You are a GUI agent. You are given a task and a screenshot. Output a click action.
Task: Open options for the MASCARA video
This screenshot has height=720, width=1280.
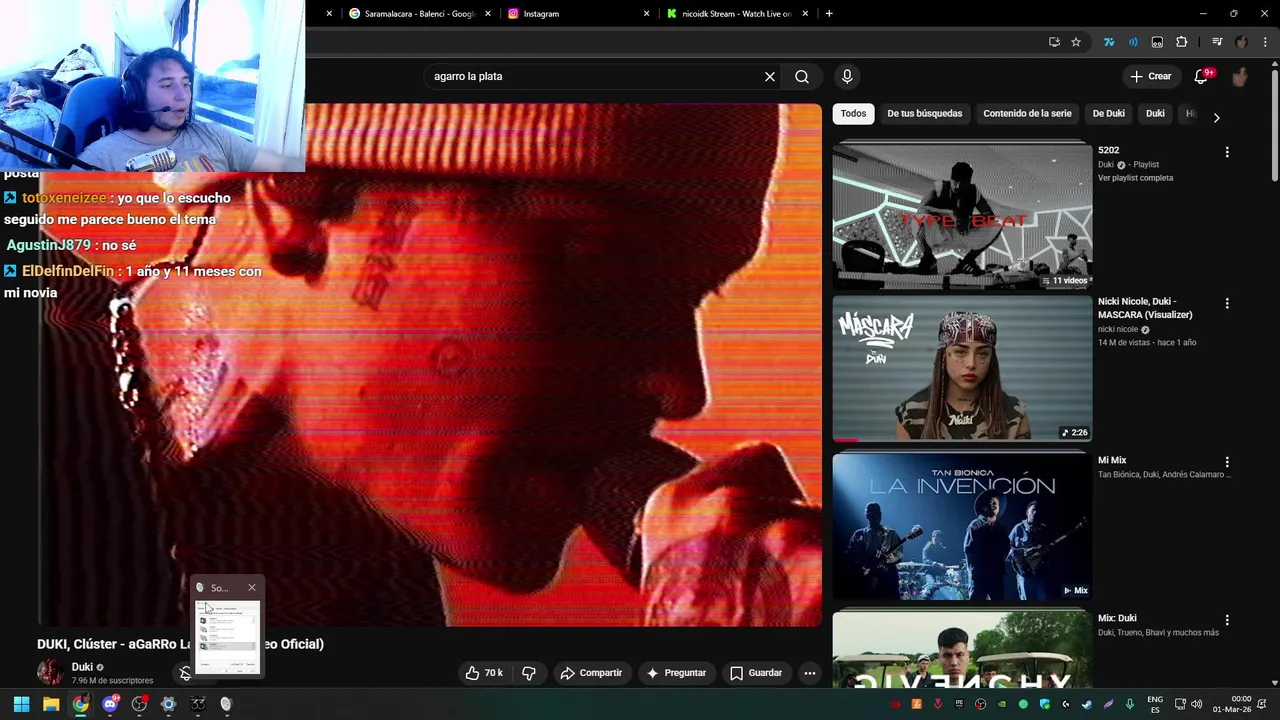[x=1227, y=303]
